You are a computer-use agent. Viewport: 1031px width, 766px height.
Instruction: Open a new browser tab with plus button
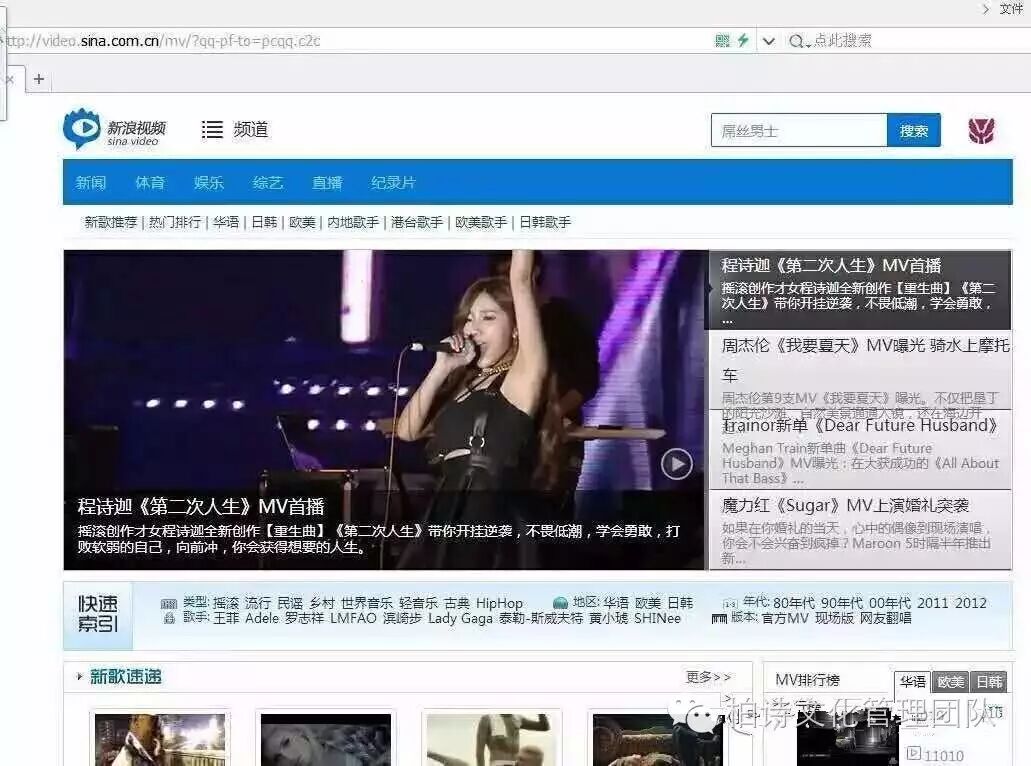coord(39,79)
